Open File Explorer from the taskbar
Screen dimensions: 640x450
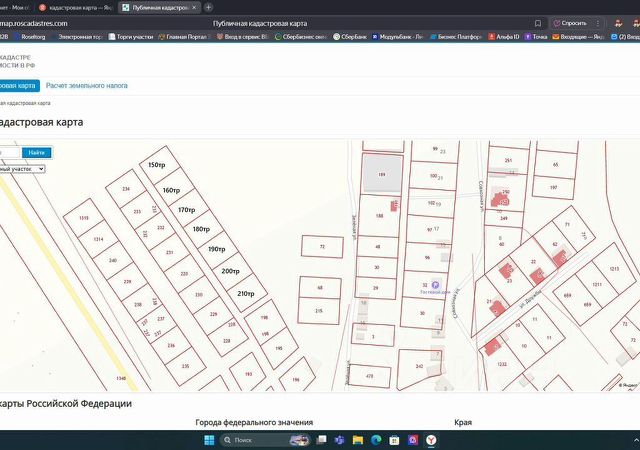coord(358,440)
